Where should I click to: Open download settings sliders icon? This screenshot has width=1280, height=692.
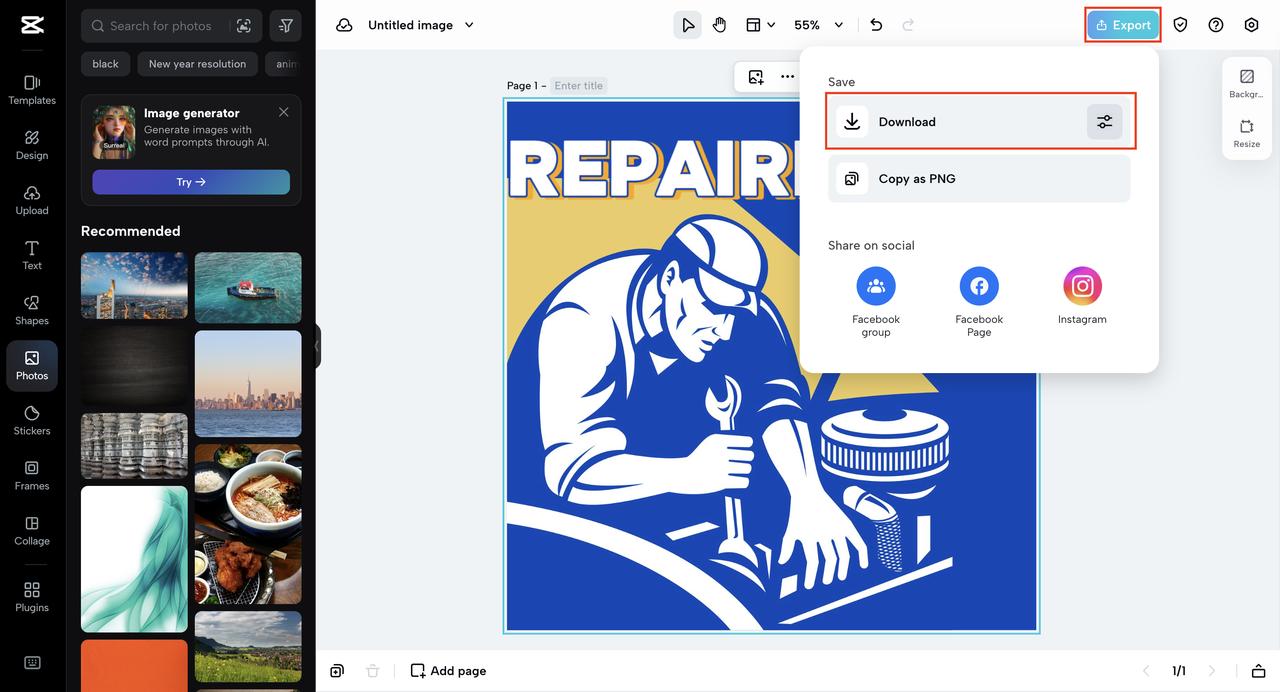point(1105,122)
